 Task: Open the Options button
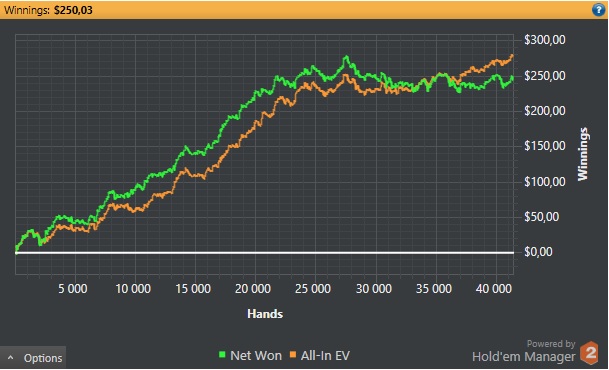point(33,358)
